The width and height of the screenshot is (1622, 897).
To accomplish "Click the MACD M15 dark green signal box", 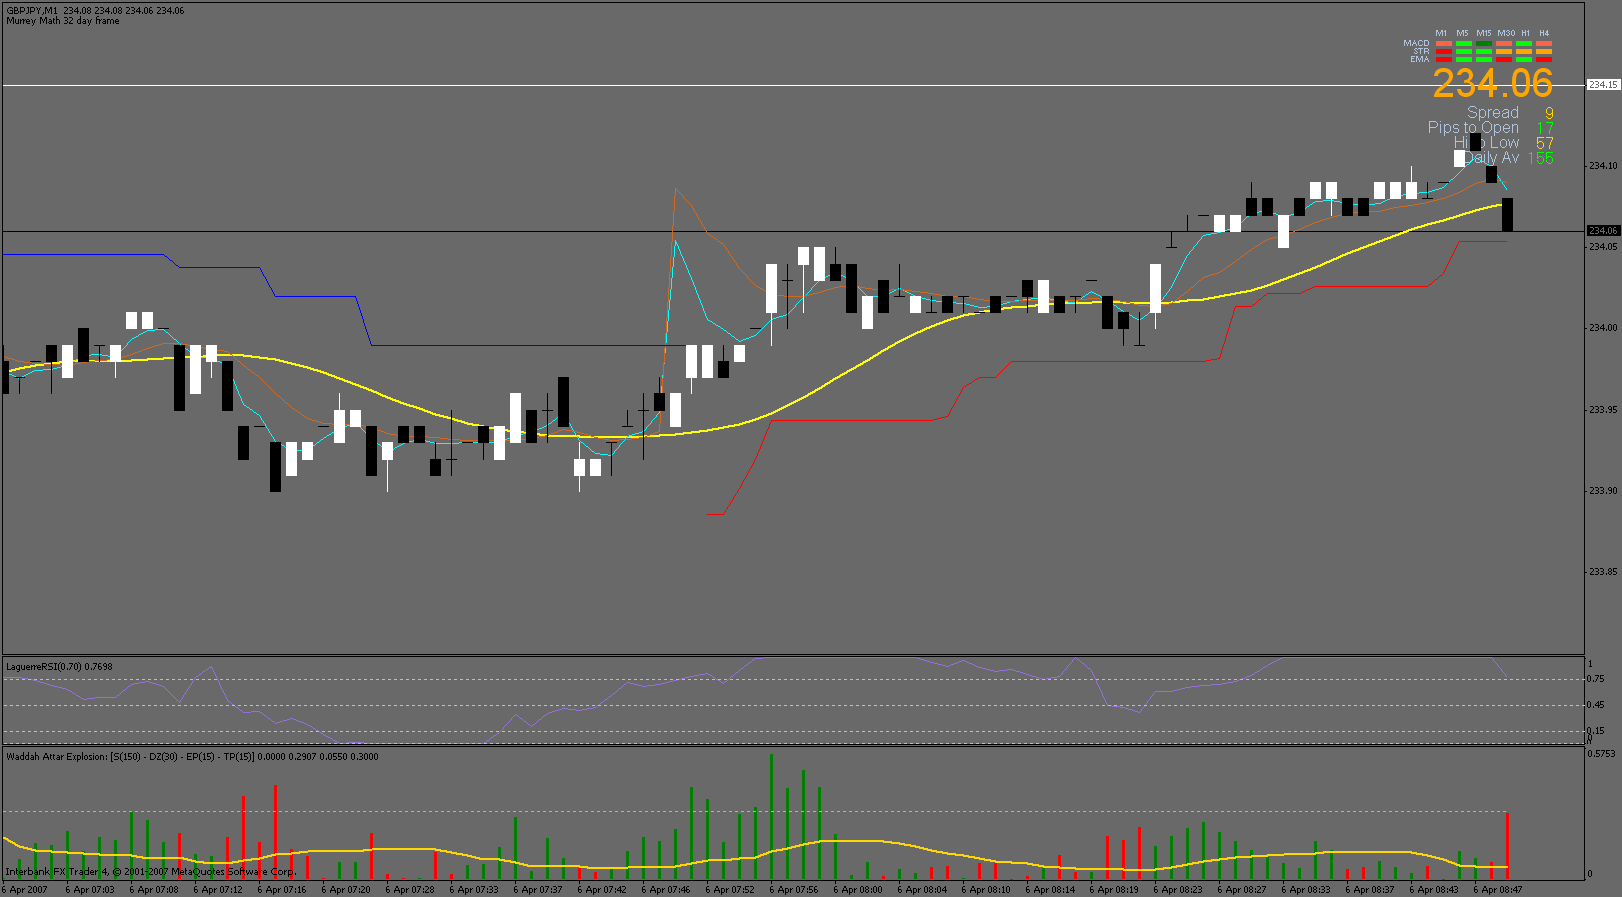I will (x=1484, y=43).
